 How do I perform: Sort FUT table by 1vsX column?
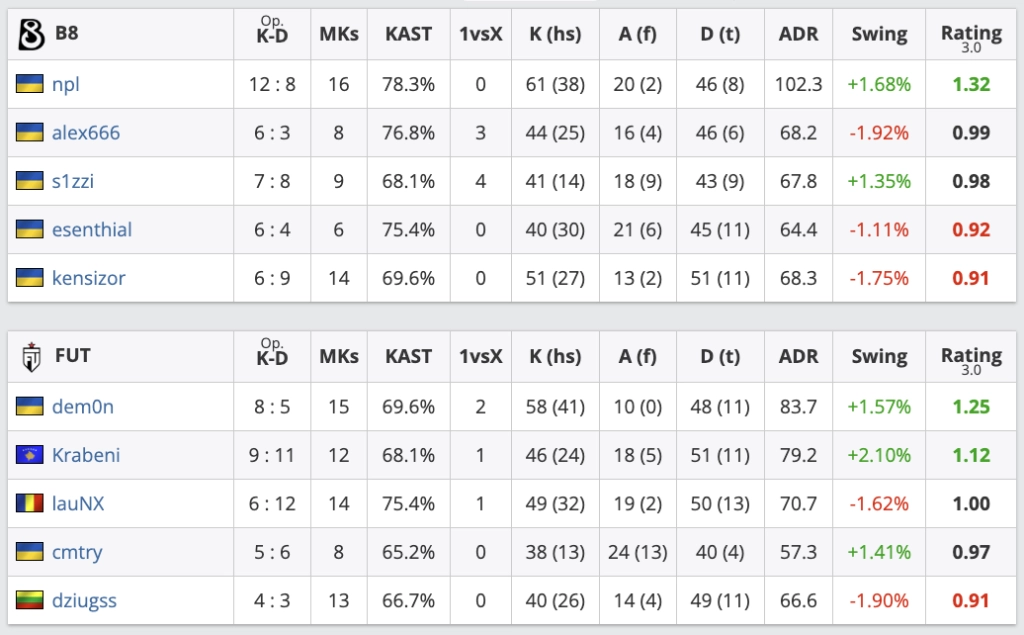(x=481, y=357)
